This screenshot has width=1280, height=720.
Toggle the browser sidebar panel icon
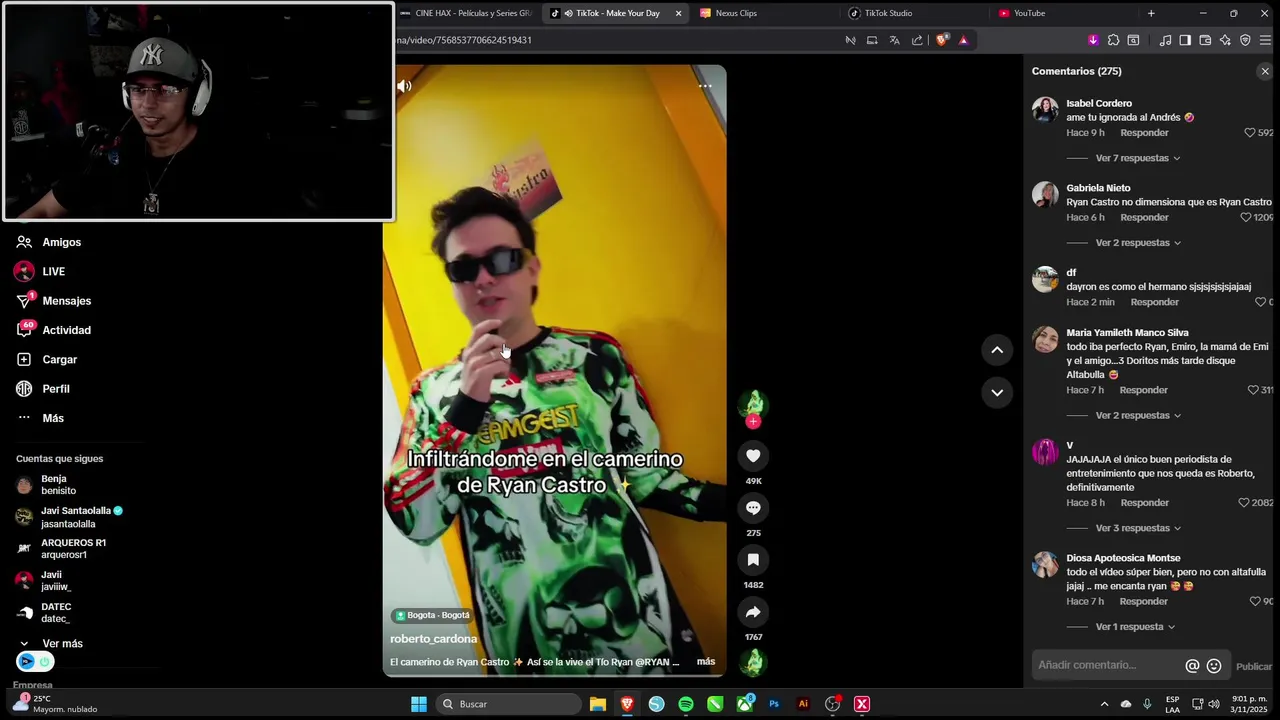[x=1185, y=40]
